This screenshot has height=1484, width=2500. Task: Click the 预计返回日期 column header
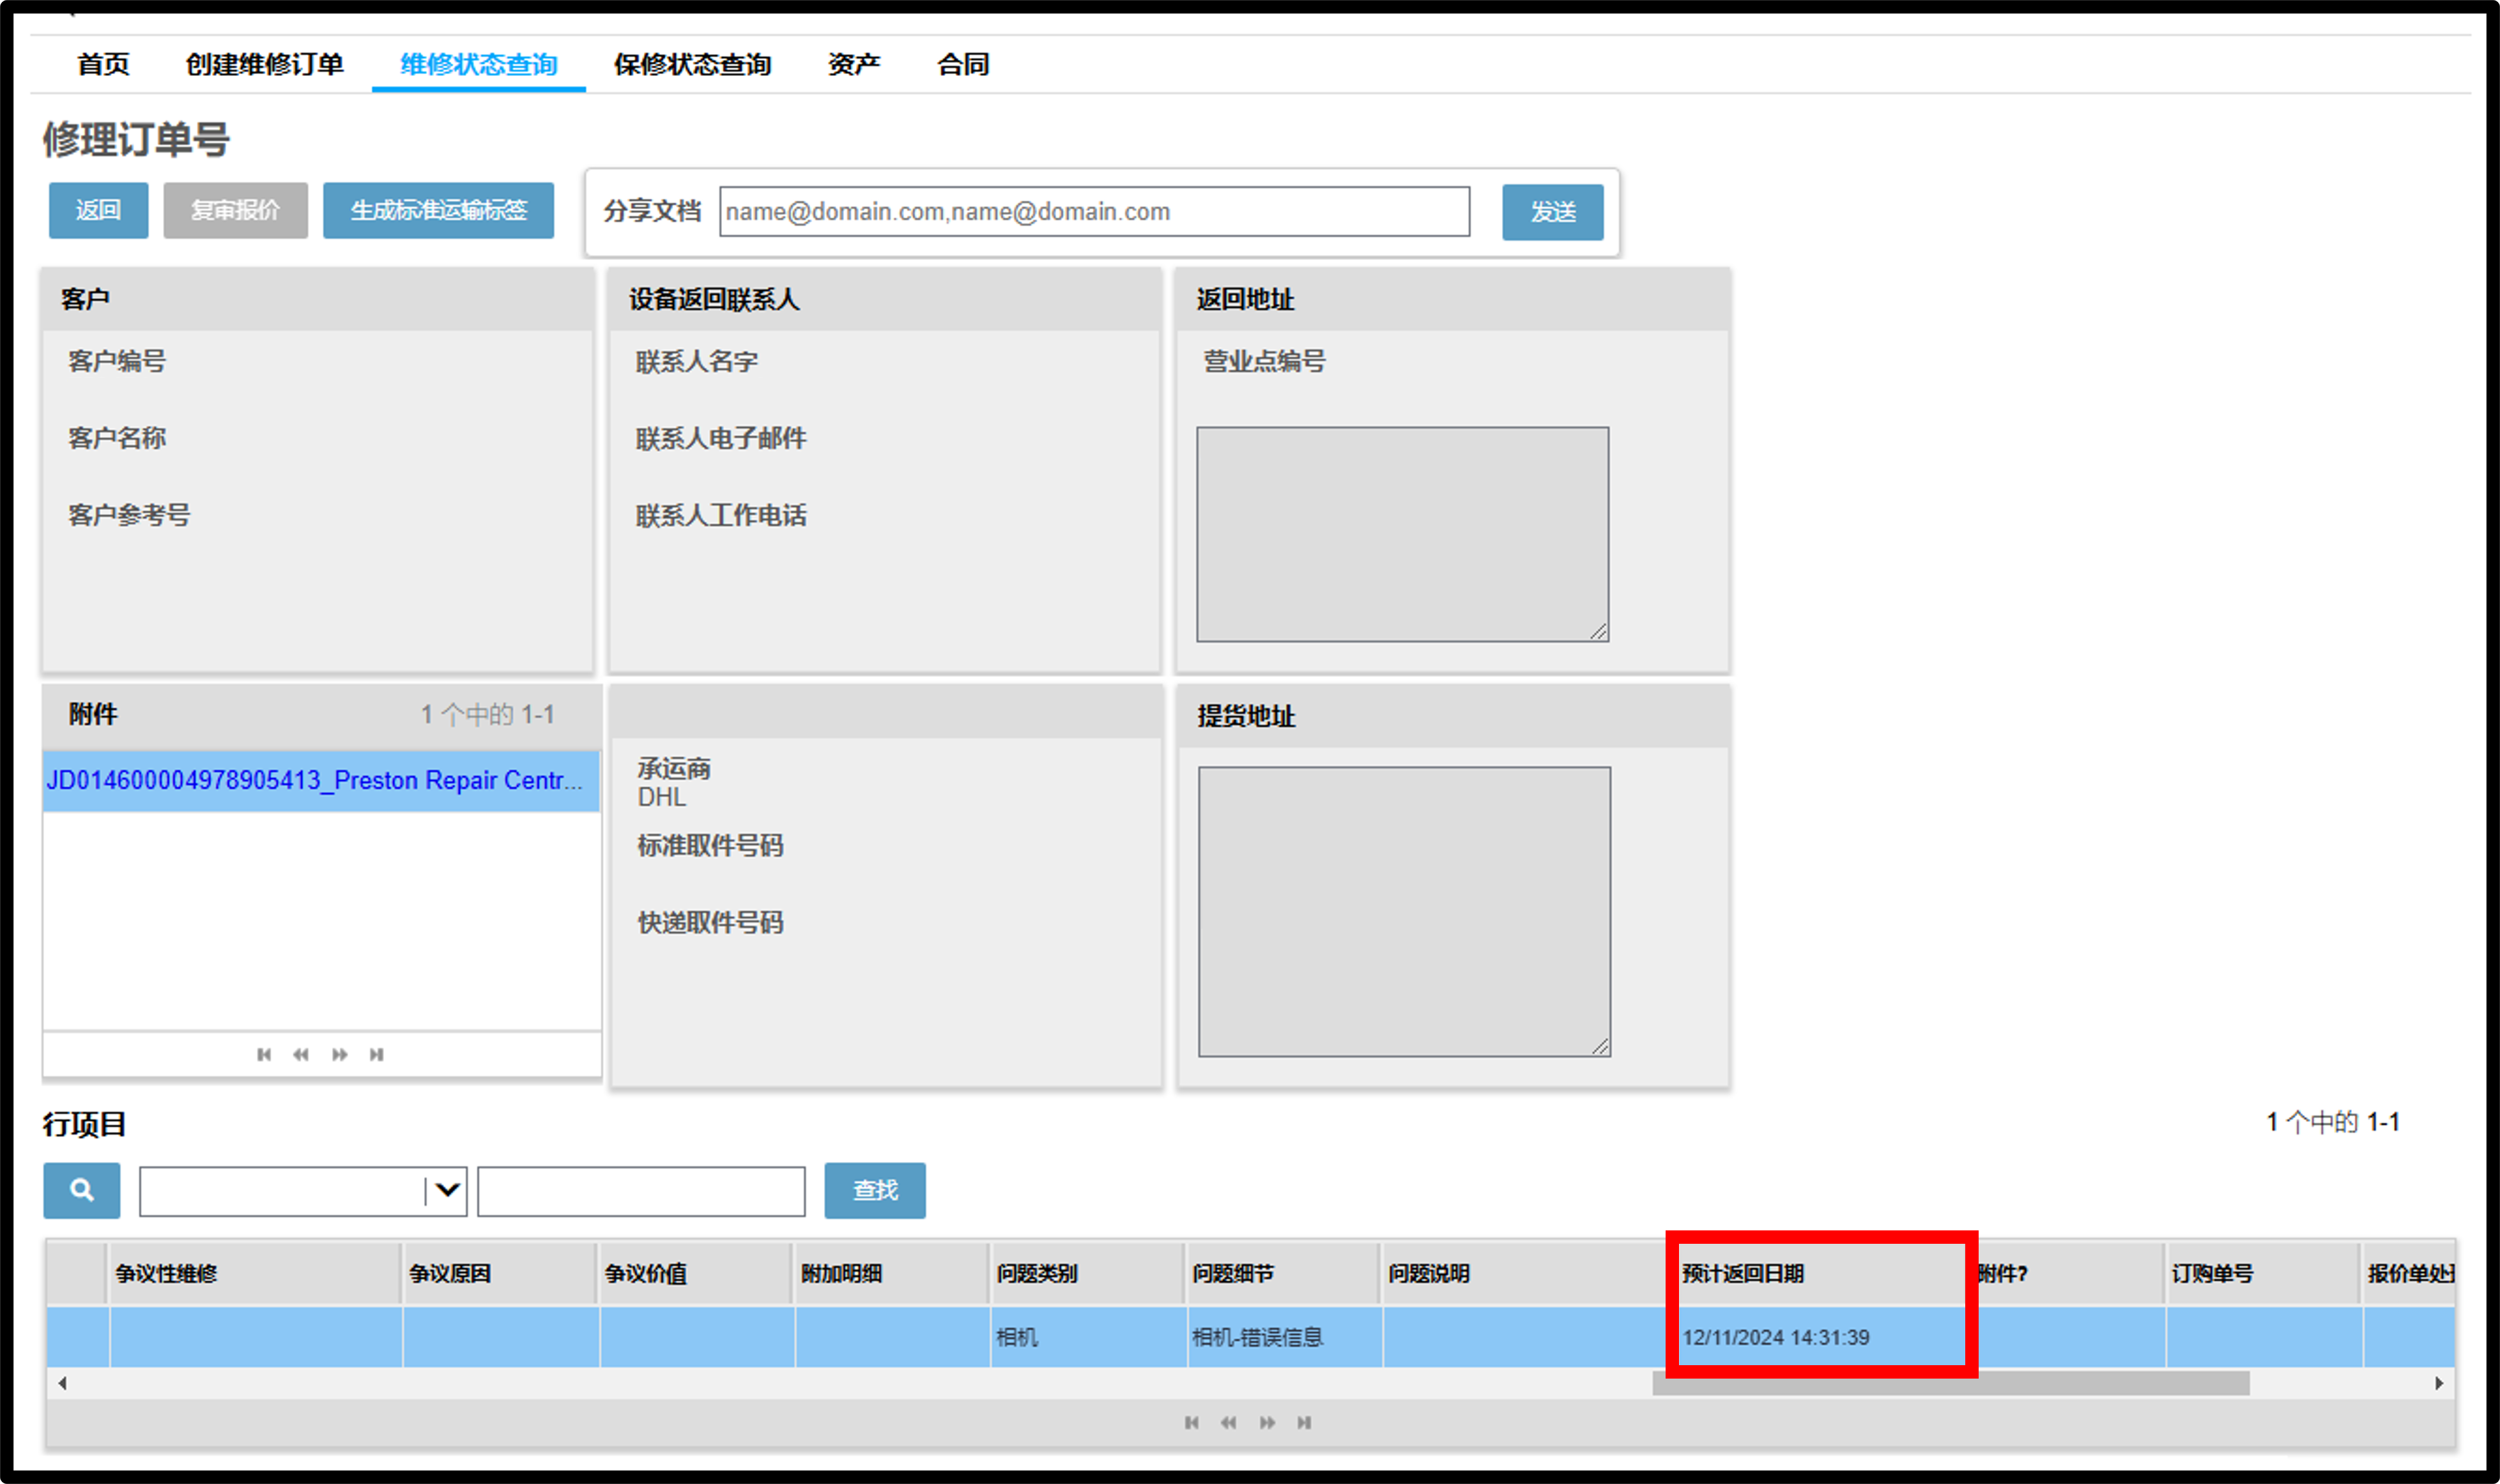tap(1820, 1274)
